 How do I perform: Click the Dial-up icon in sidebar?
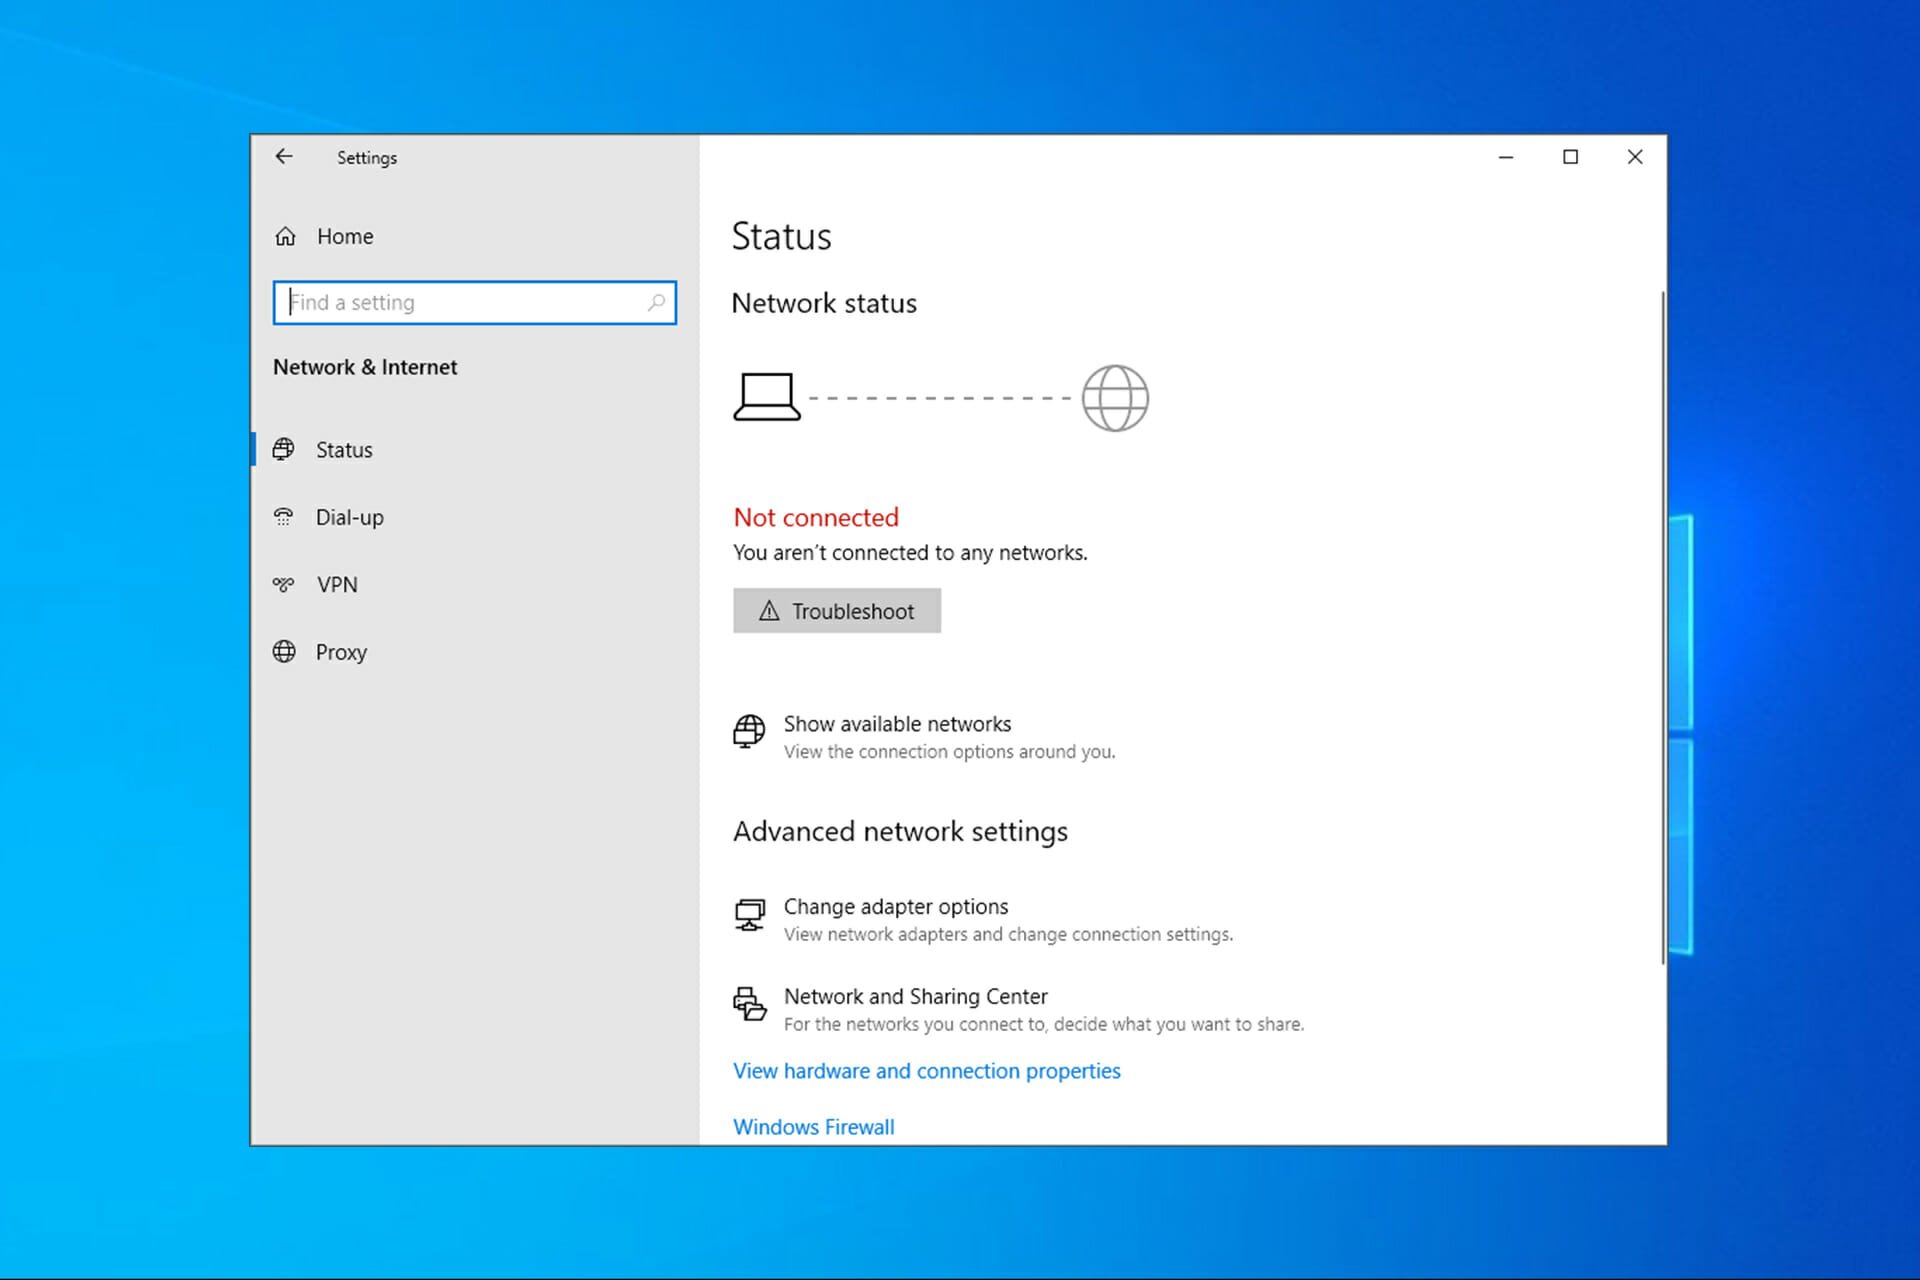click(284, 516)
